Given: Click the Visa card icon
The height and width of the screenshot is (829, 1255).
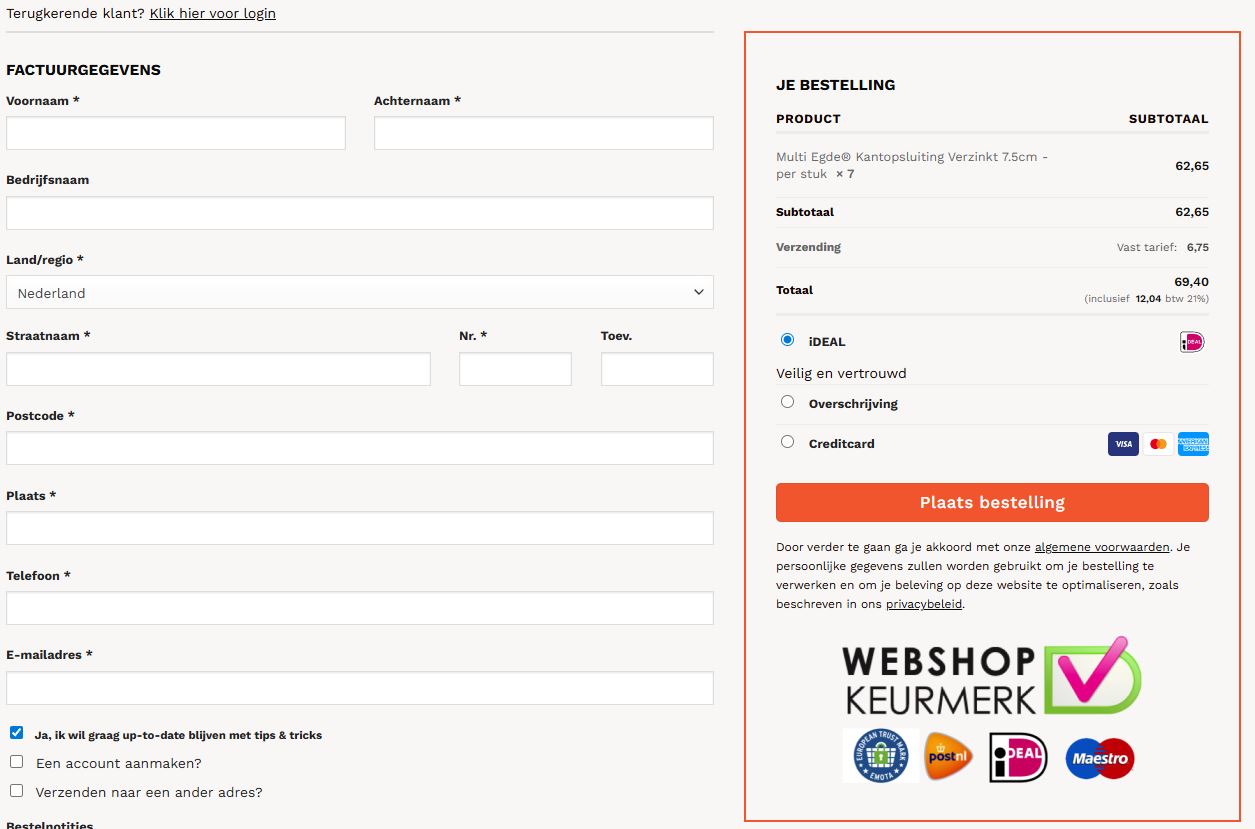Looking at the screenshot, I should point(1123,444).
